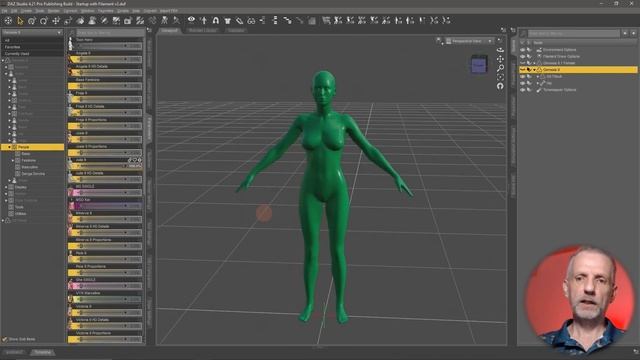Open the File menu

click(4, 11)
